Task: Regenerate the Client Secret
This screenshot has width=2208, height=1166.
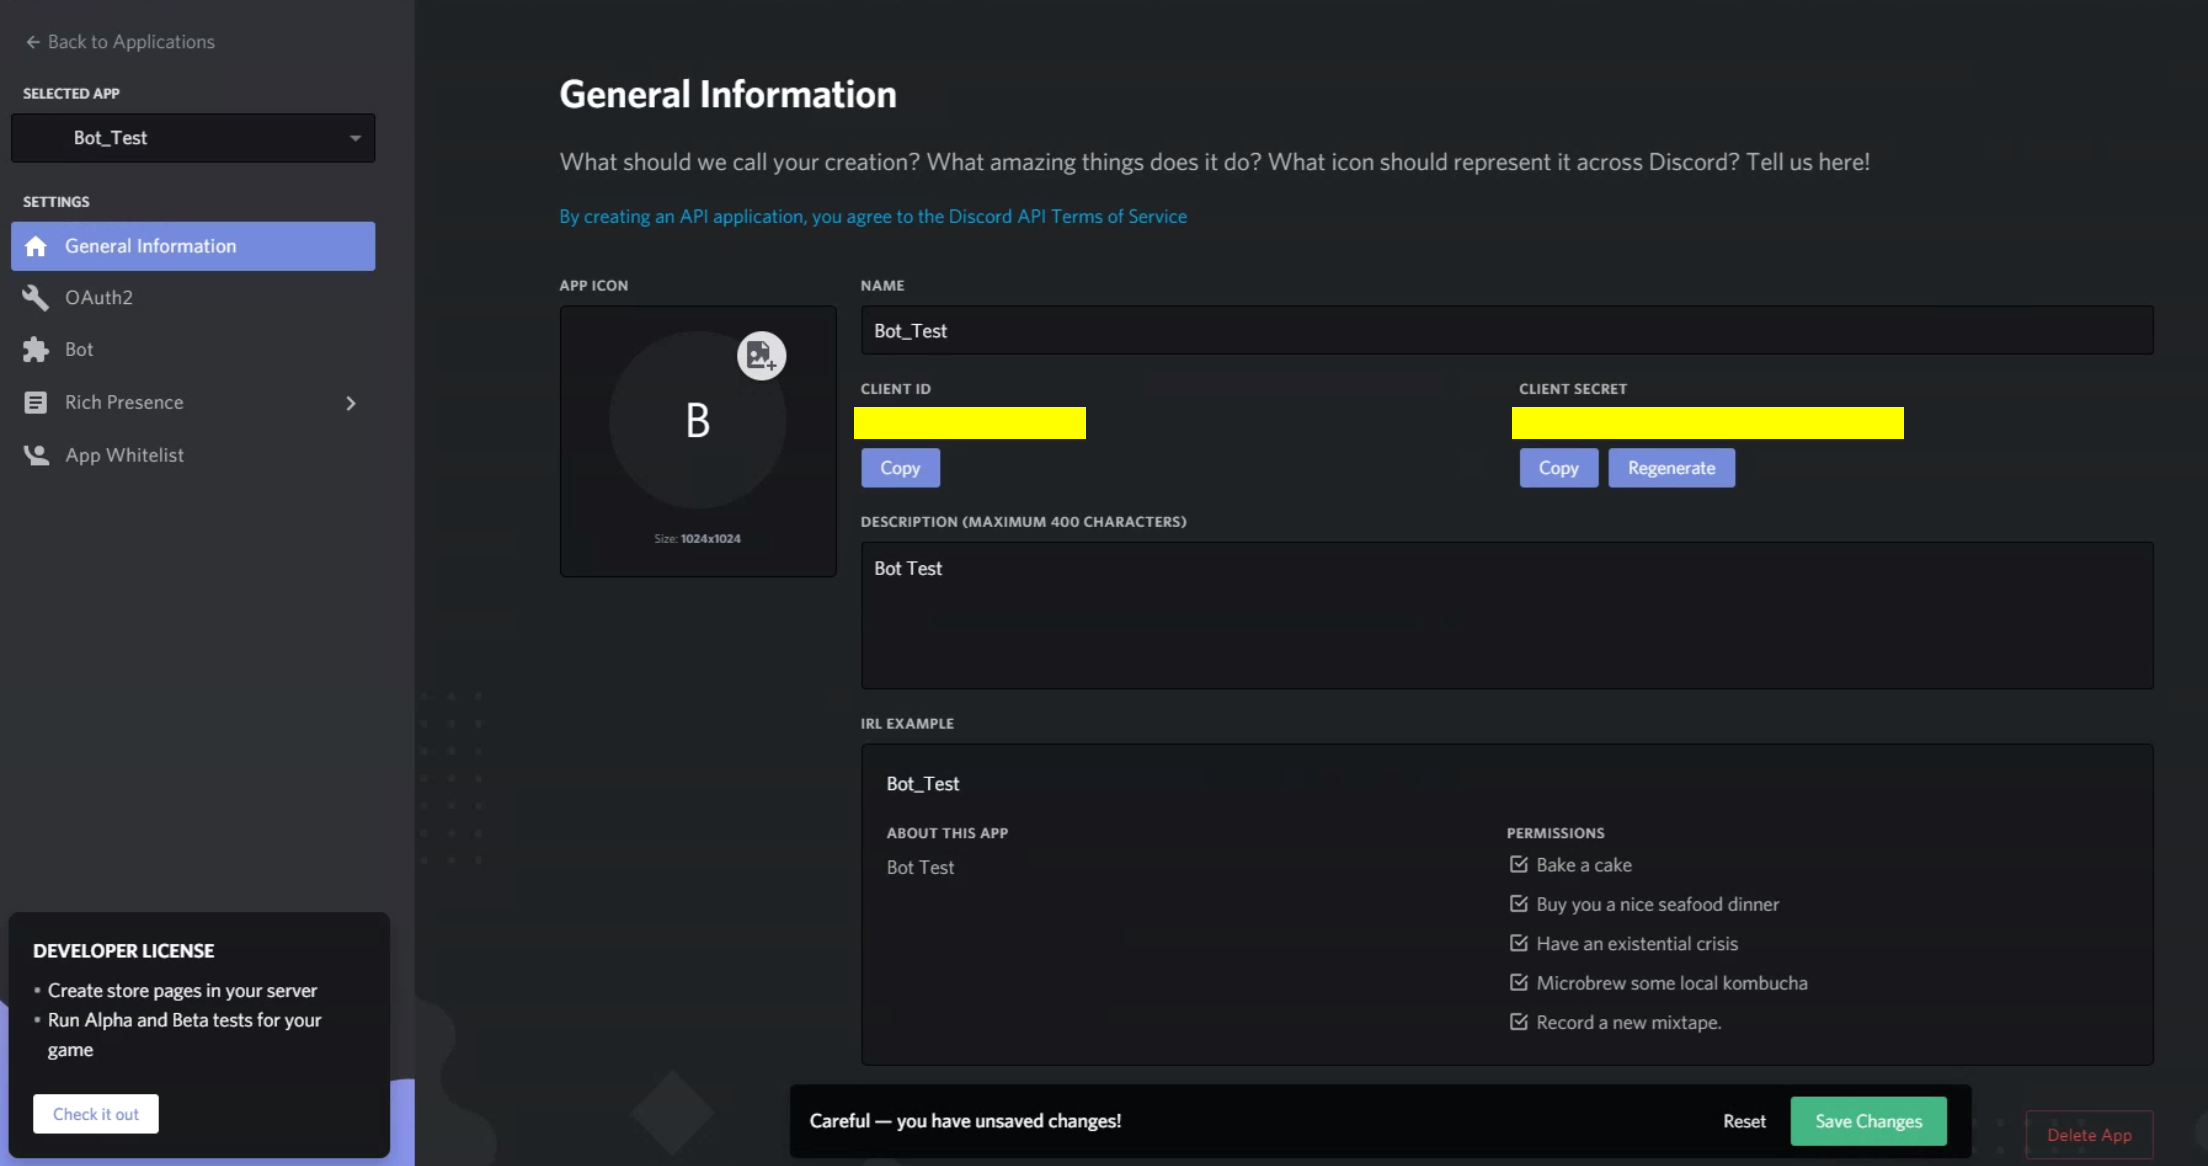Action: (x=1671, y=468)
